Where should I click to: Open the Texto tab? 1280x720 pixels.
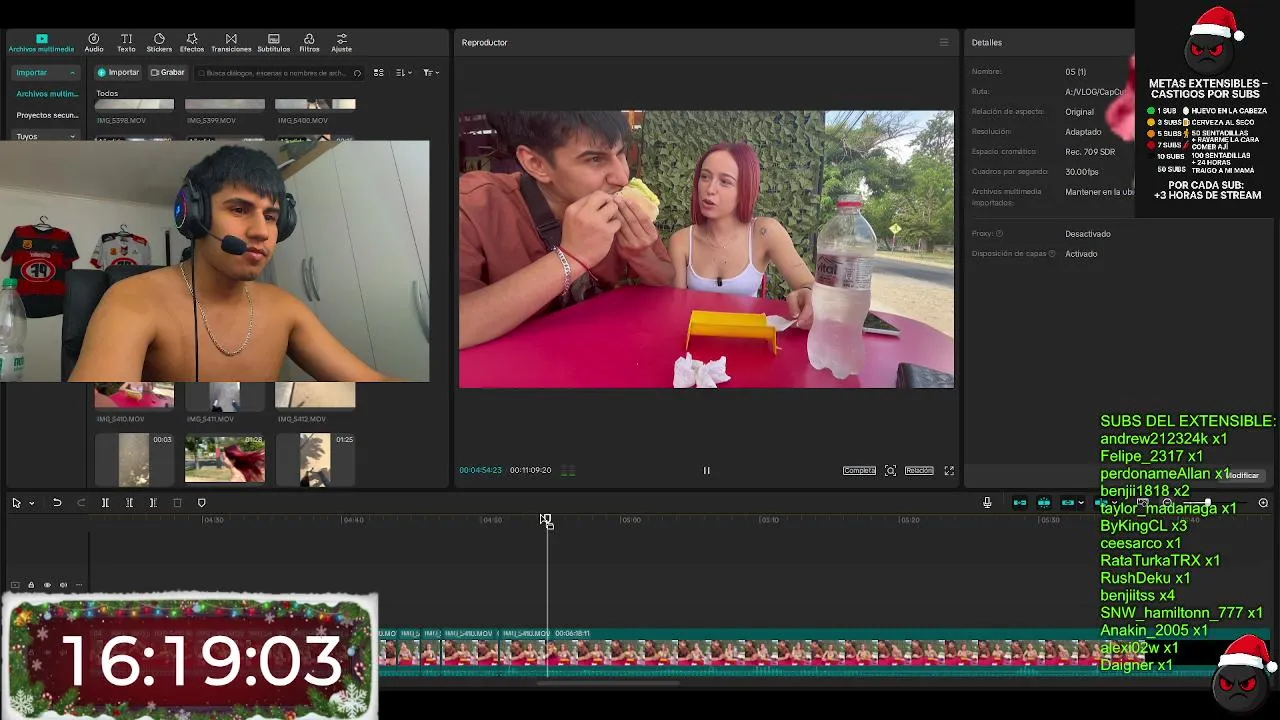click(x=126, y=43)
